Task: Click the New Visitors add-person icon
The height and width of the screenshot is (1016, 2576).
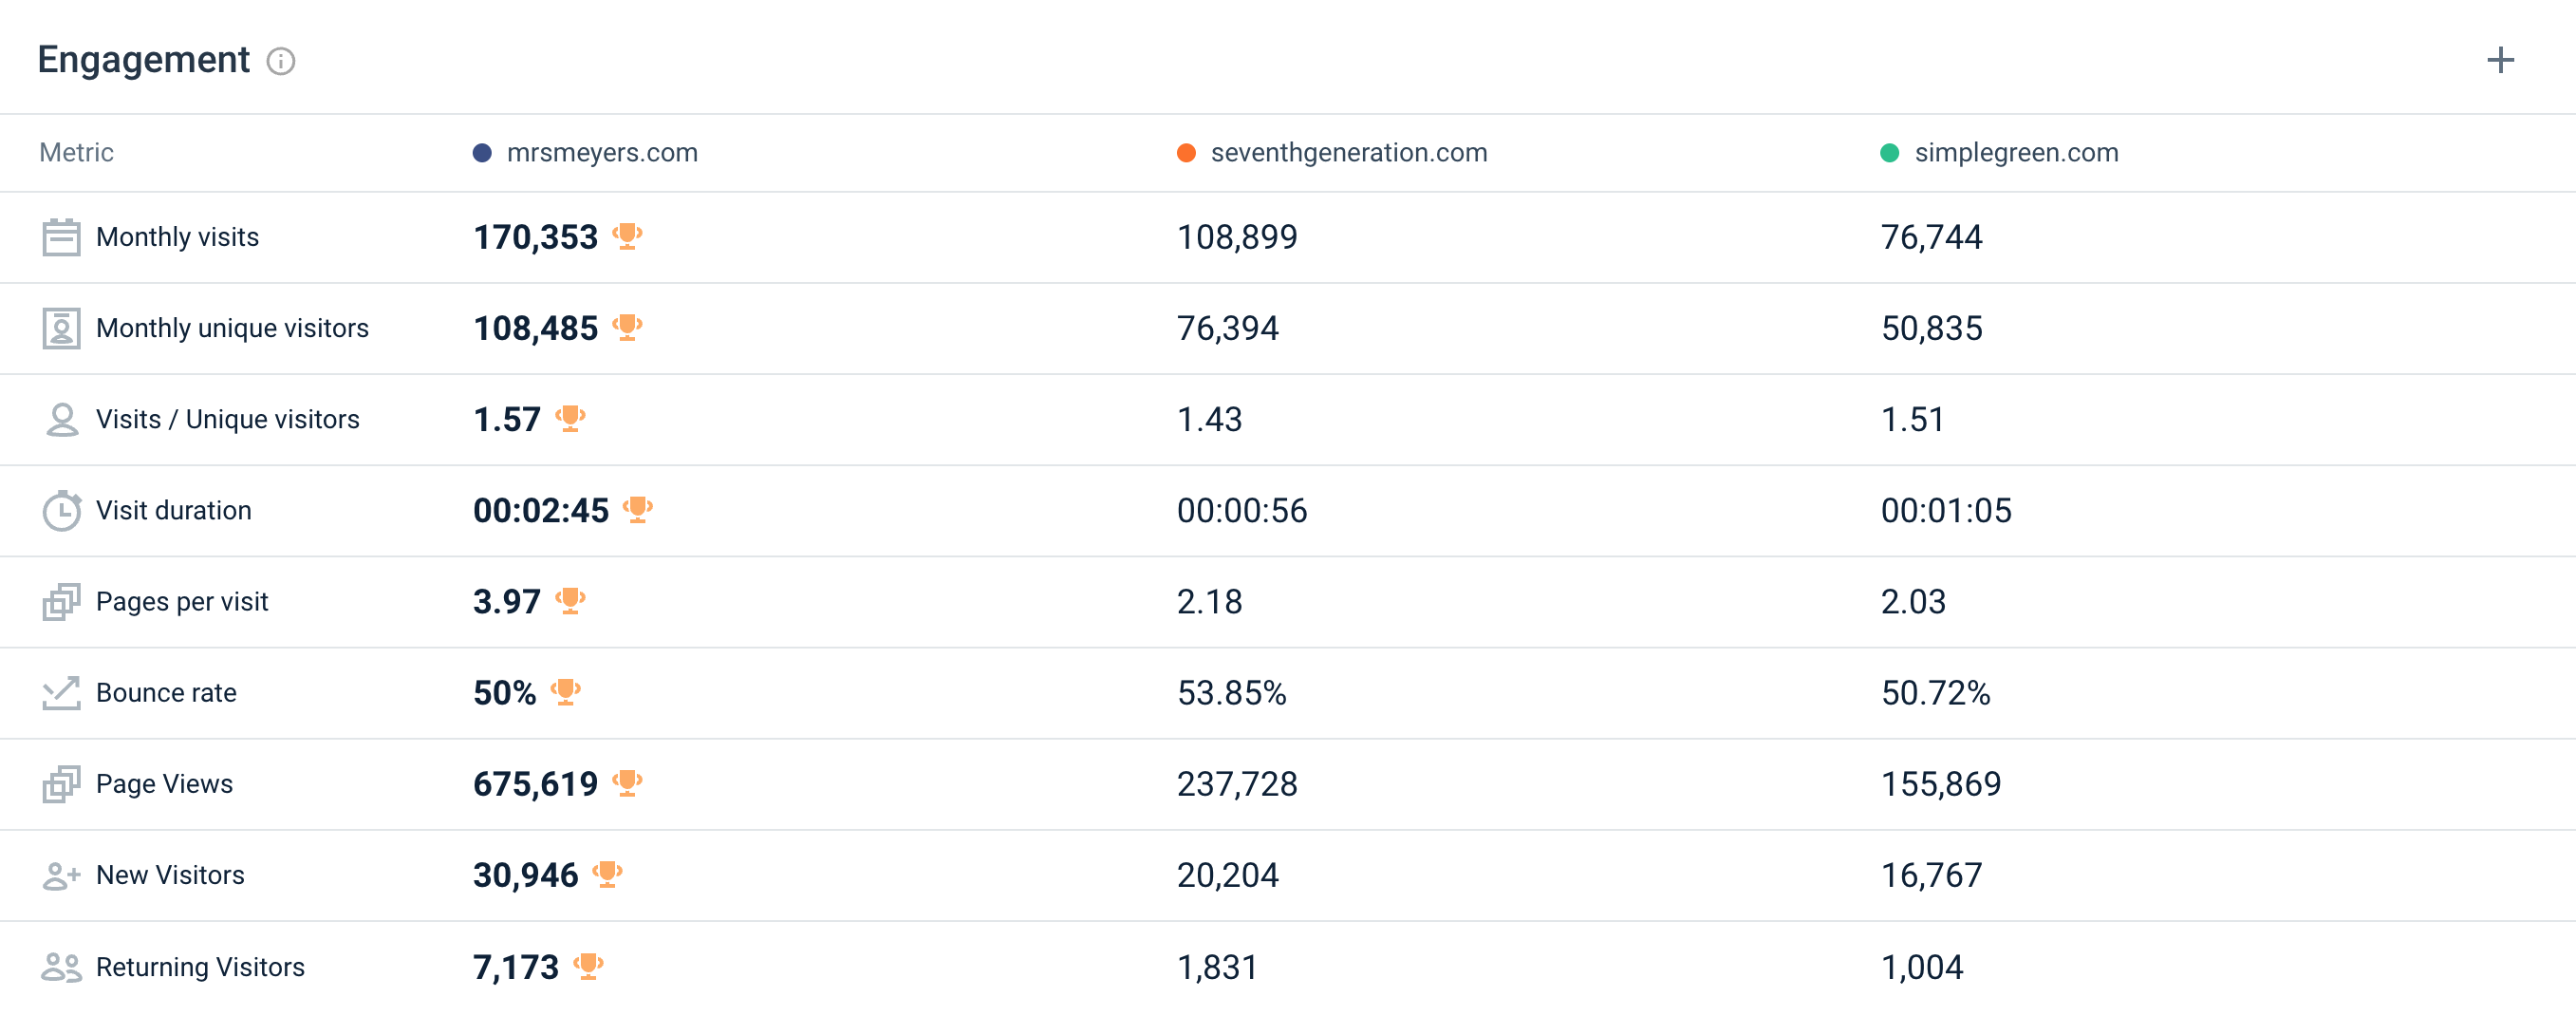Action: point(61,876)
